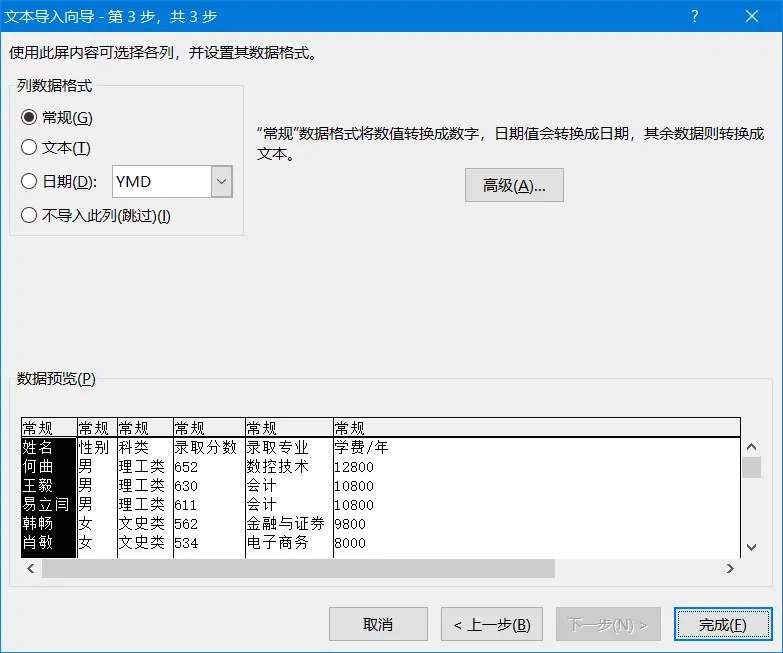Select the 录取分数 column in preview
This screenshot has height=653, width=783.
coord(205,447)
